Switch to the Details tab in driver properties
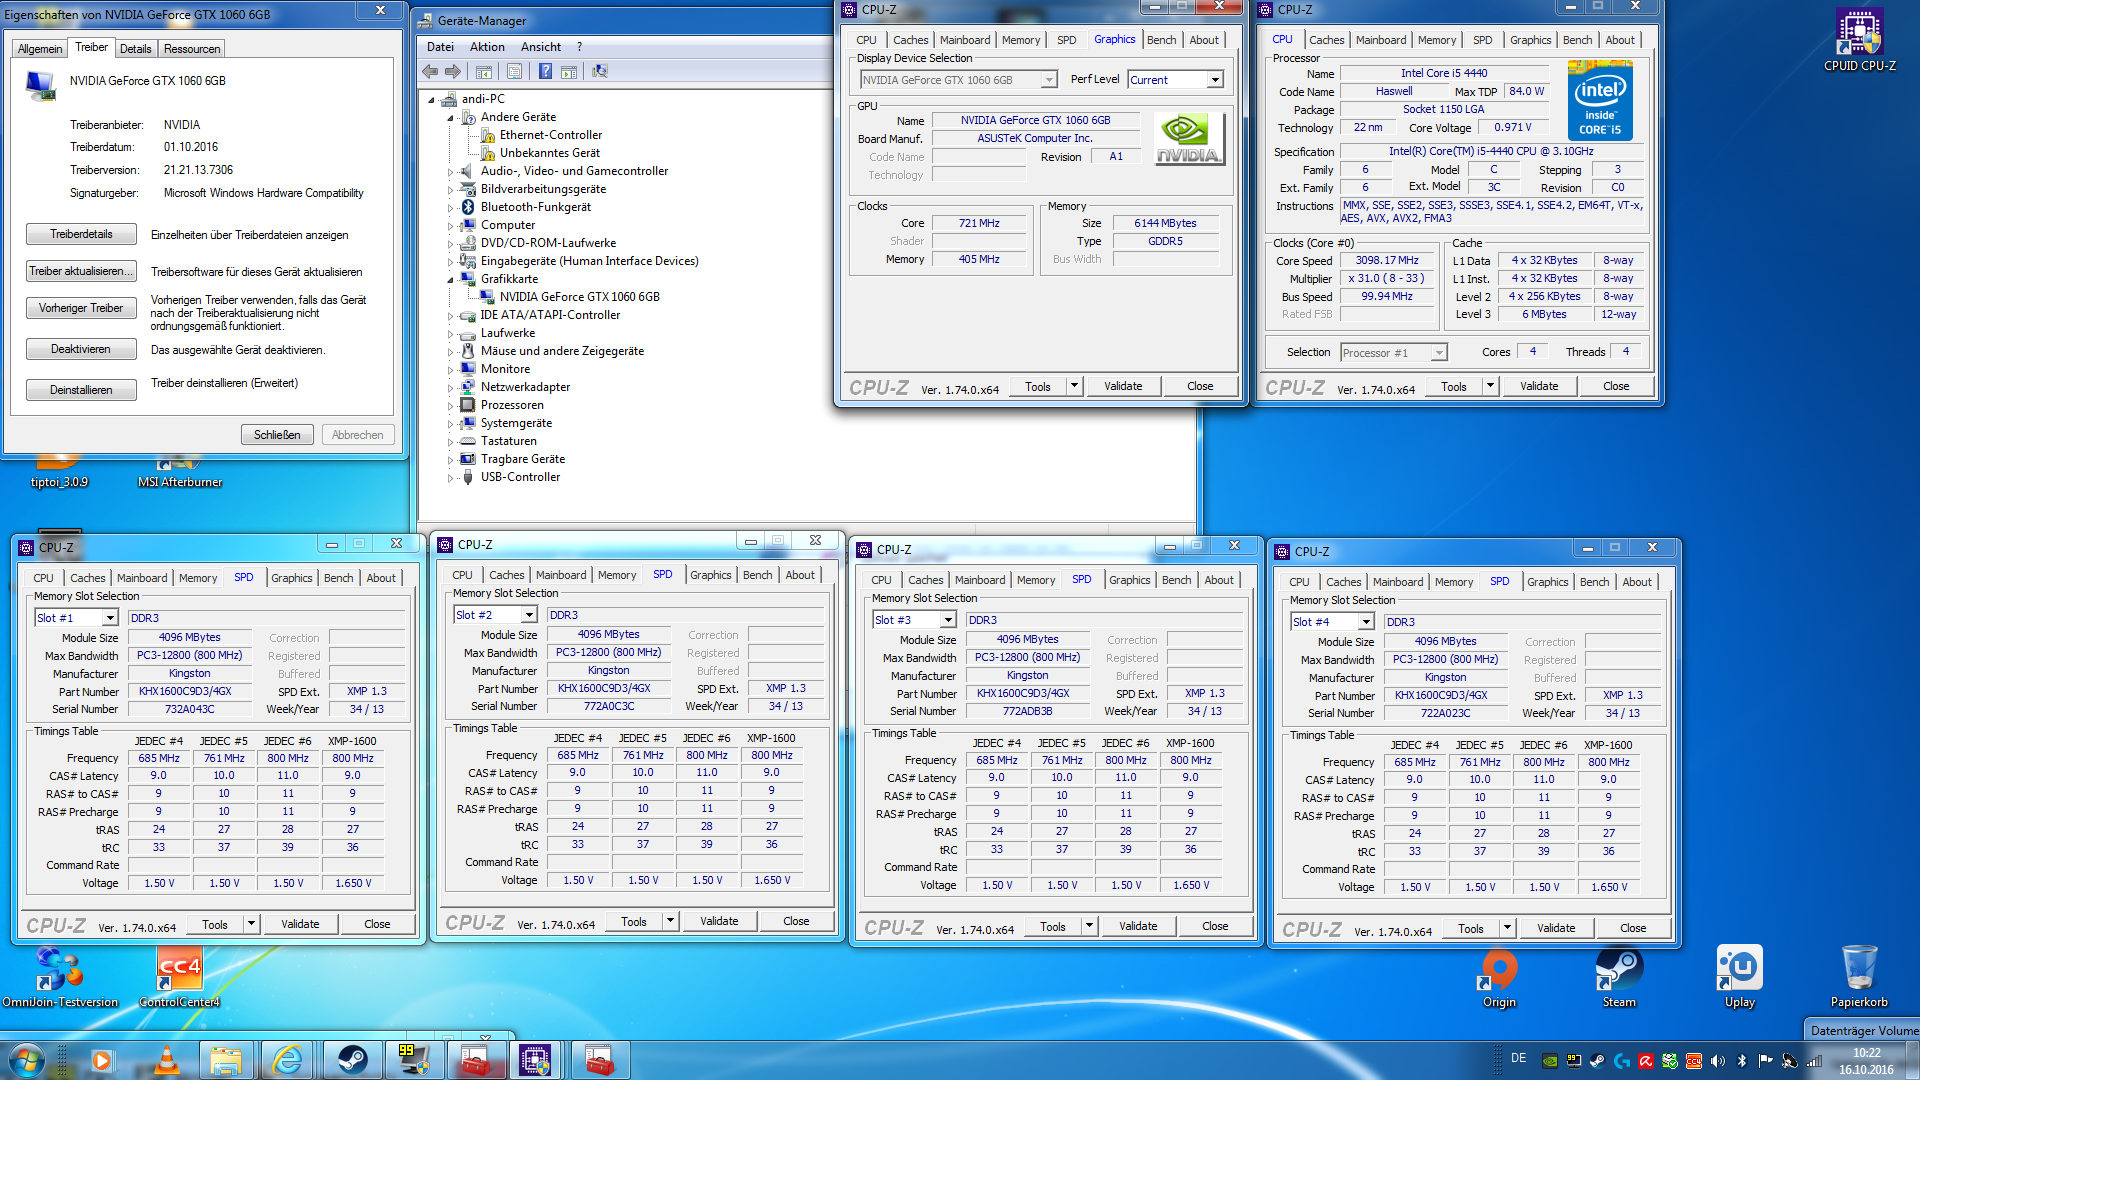This screenshot has width=2125, height=1196. tap(135, 49)
